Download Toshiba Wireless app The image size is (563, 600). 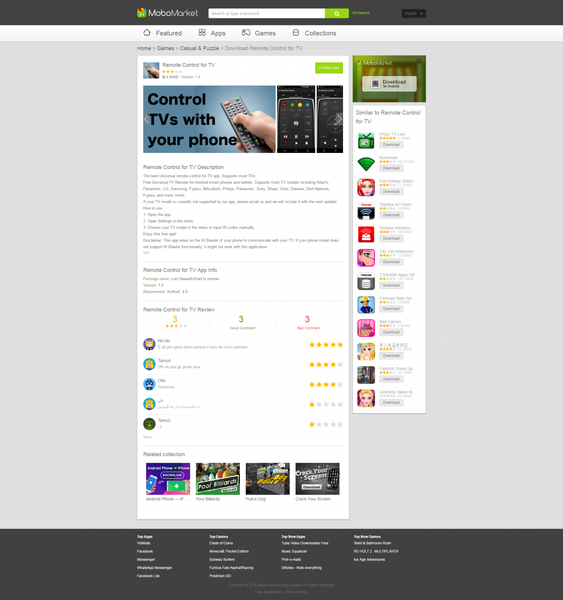(391, 238)
